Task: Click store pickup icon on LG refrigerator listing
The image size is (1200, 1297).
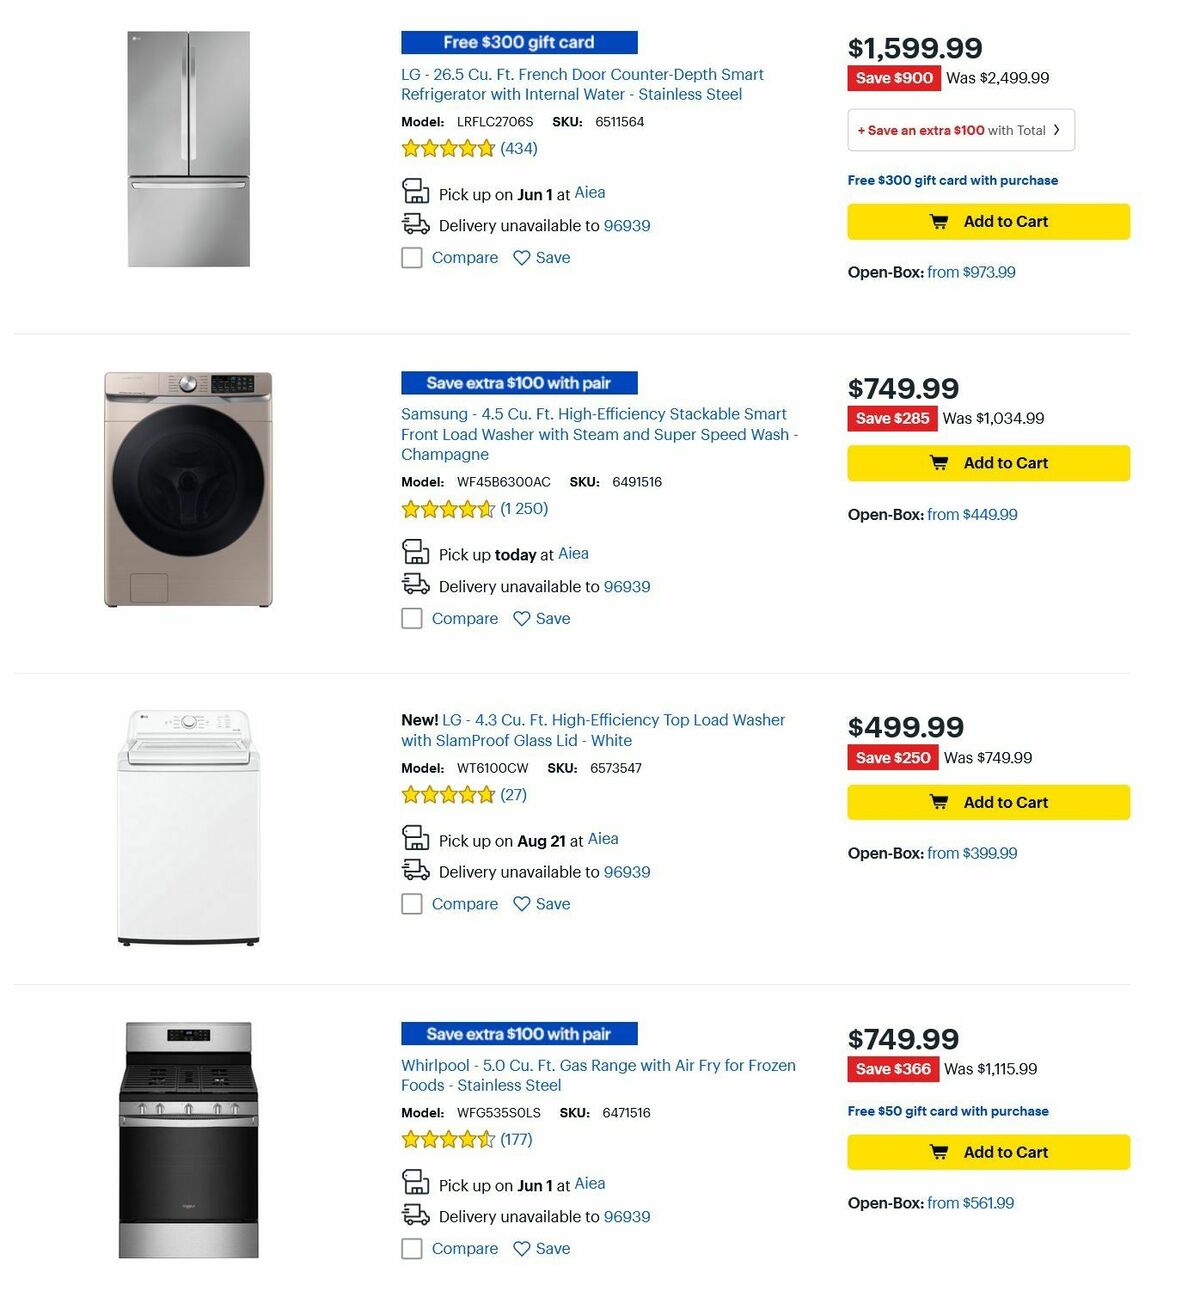Action: click(x=415, y=190)
